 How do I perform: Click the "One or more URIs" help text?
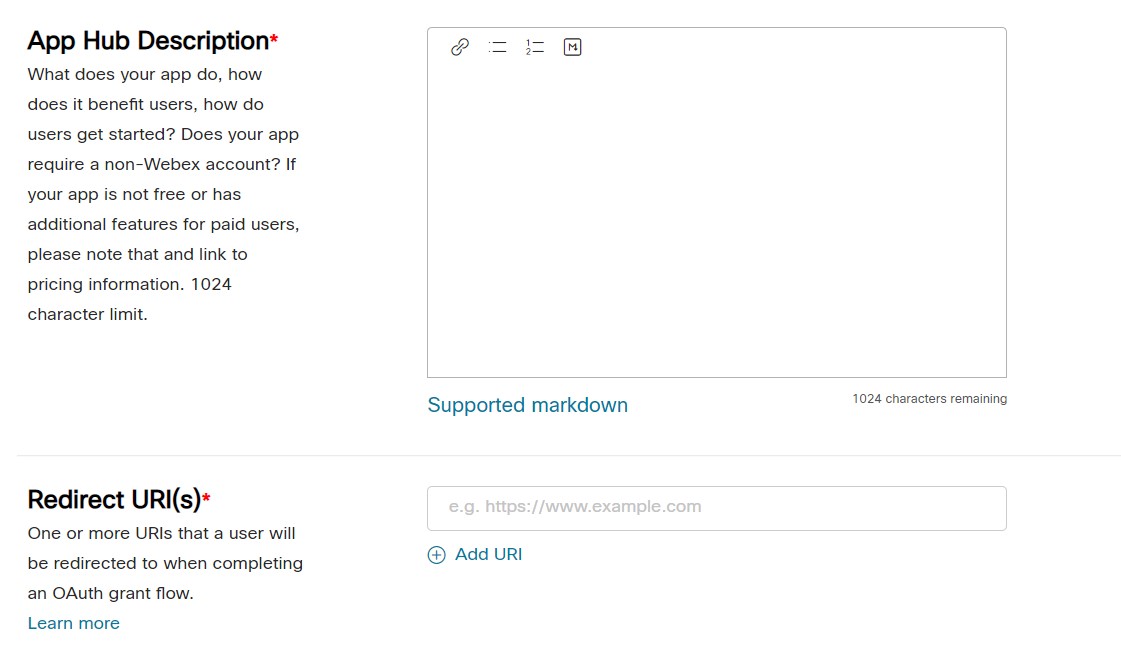point(165,563)
